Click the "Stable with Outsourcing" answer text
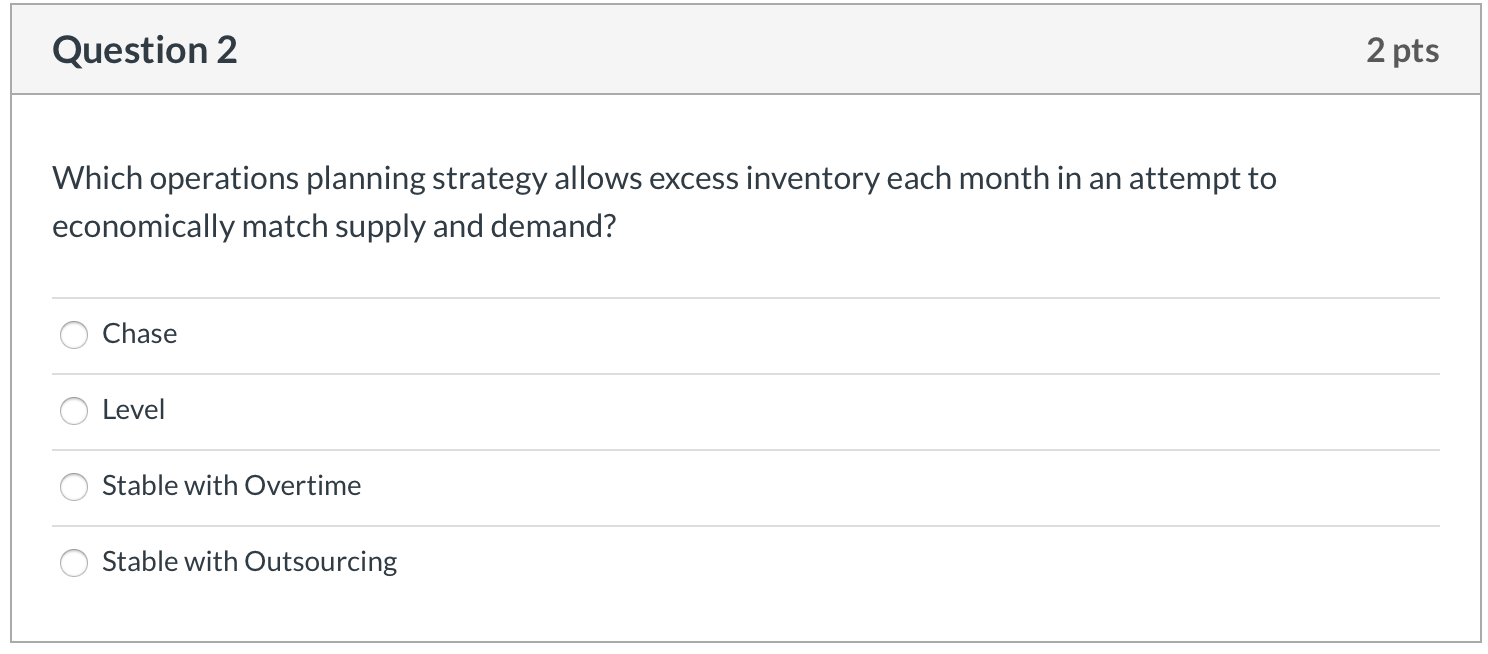 pos(248,562)
